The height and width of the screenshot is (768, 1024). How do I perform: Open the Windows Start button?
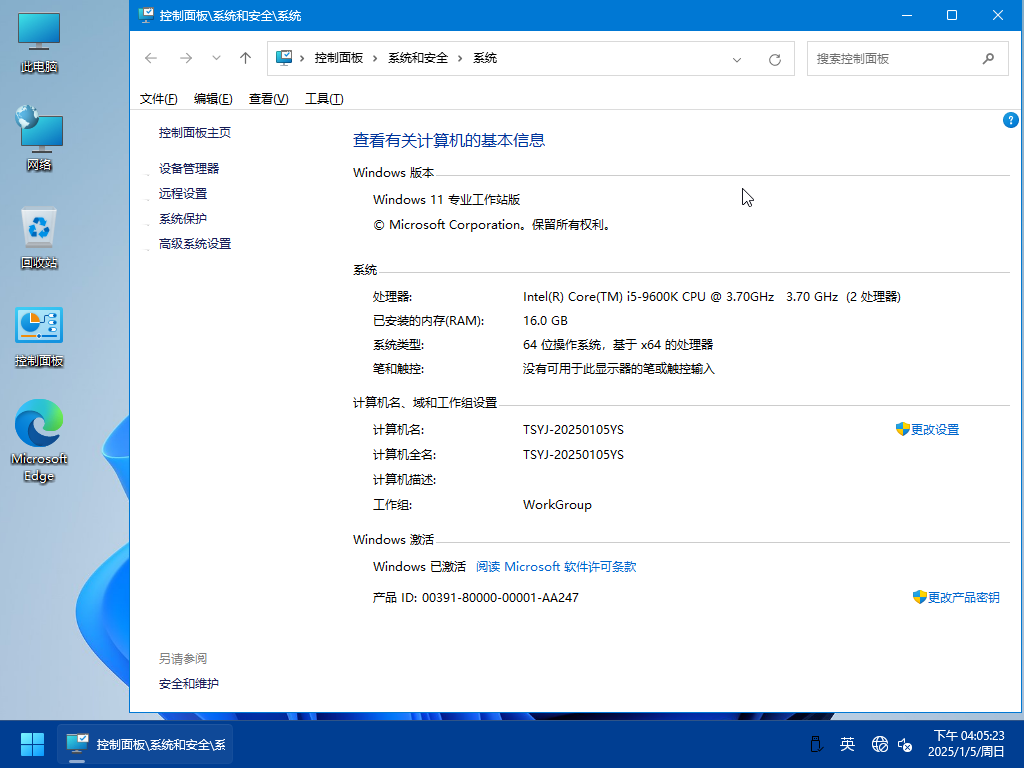[32, 744]
